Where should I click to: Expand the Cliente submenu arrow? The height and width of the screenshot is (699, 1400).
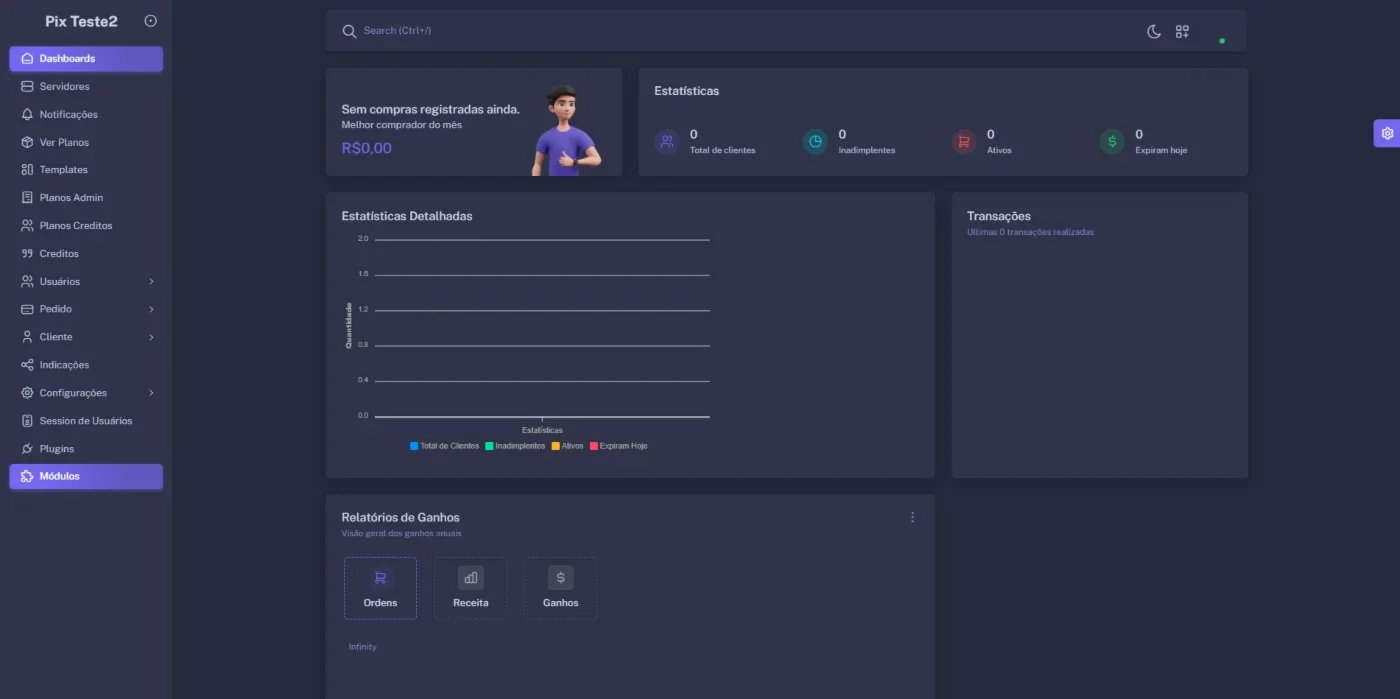151,337
